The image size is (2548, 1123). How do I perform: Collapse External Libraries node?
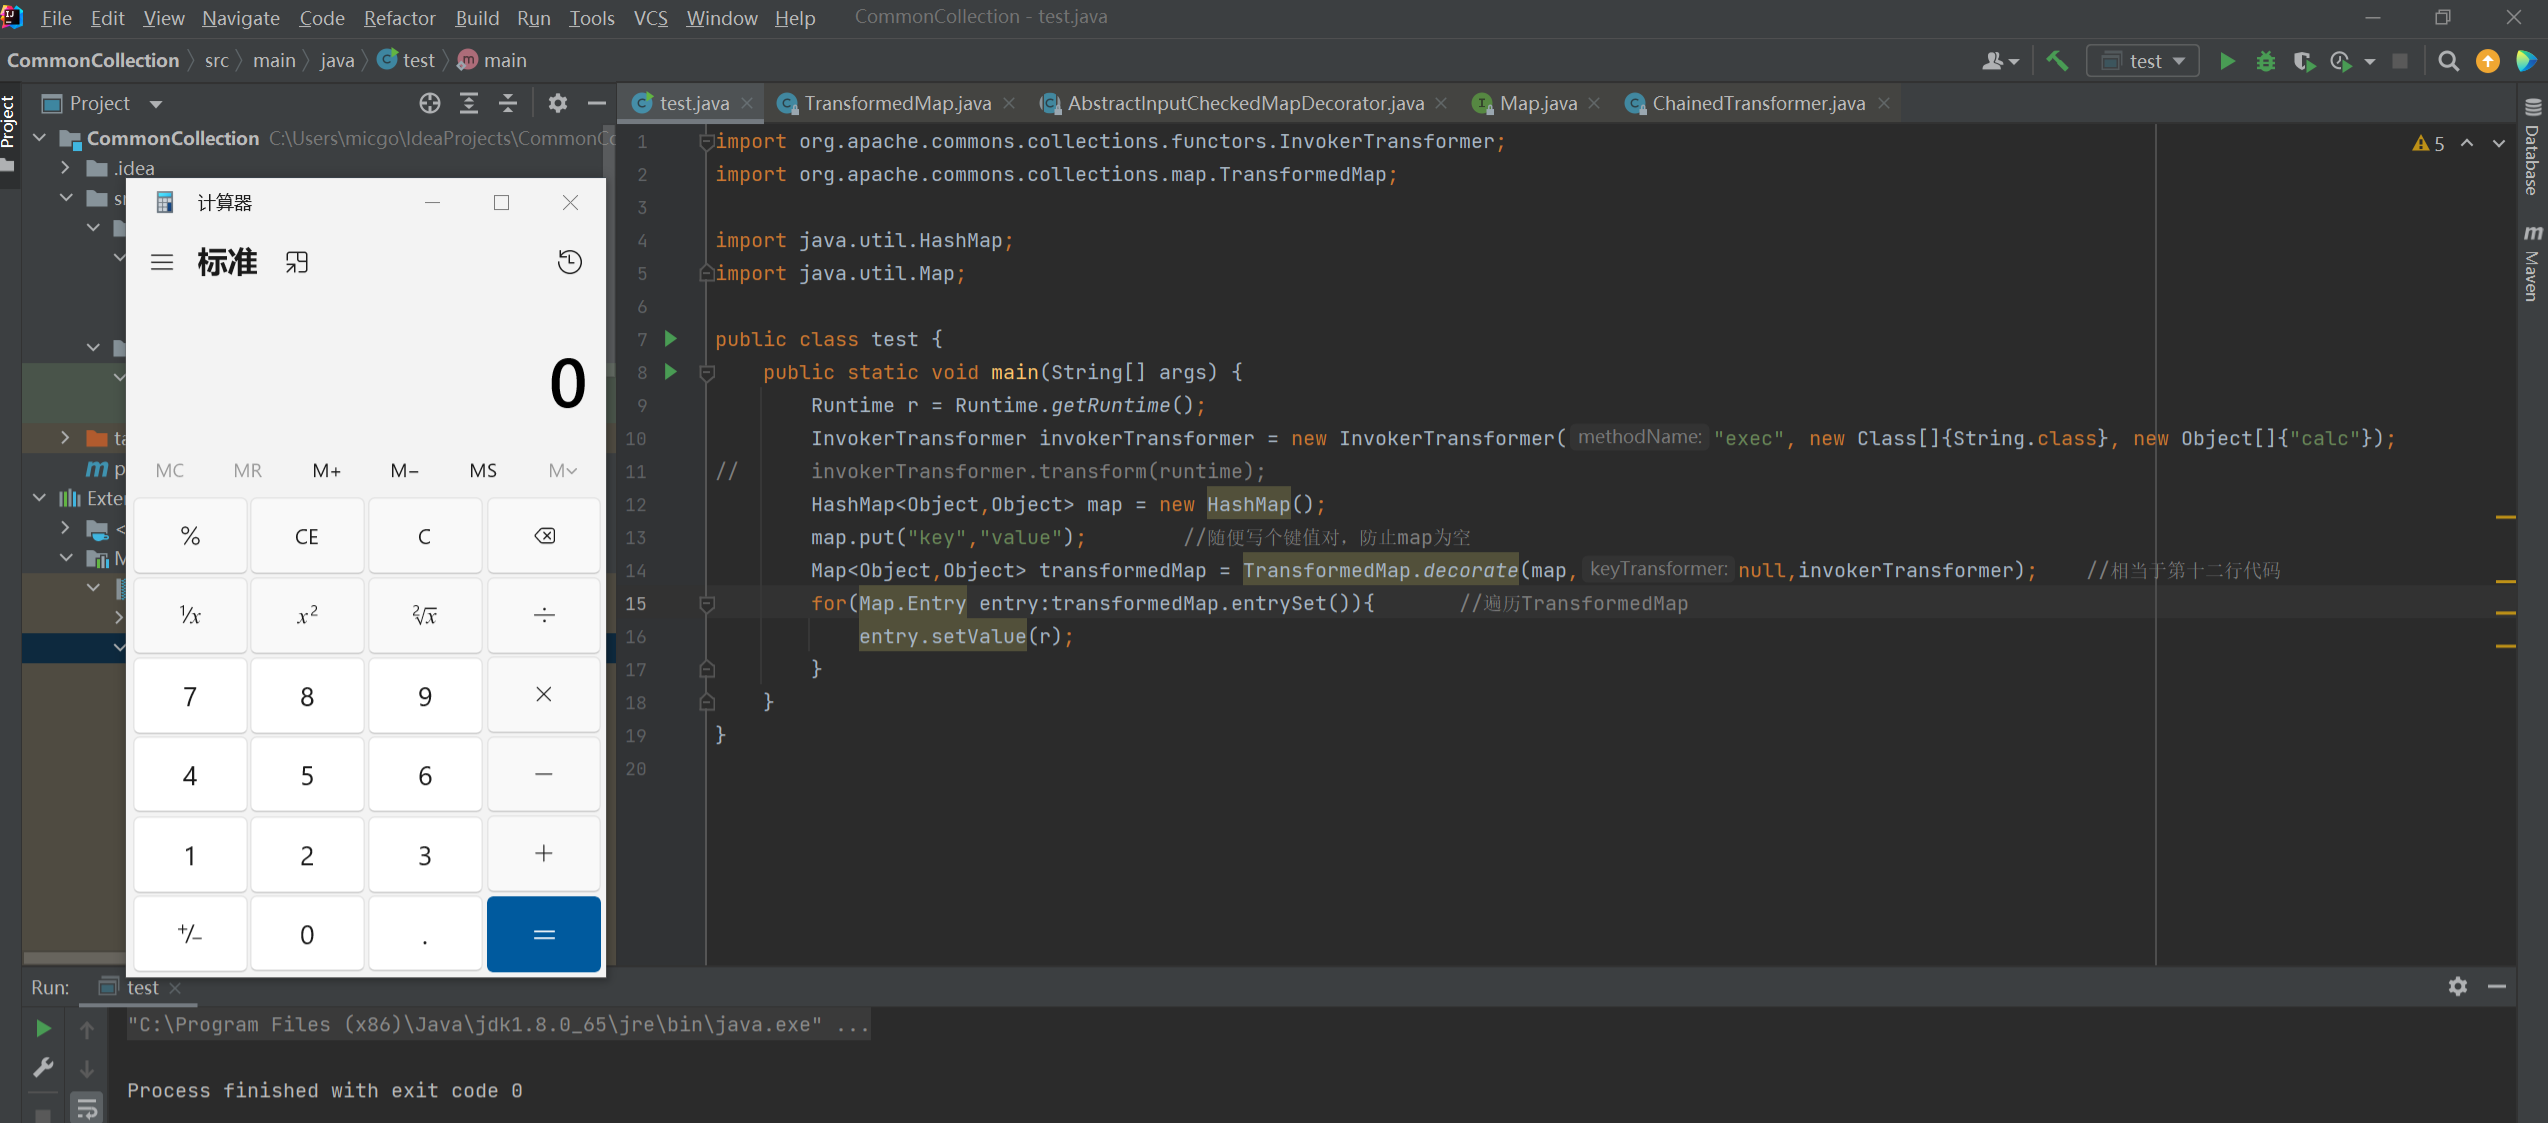40,498
